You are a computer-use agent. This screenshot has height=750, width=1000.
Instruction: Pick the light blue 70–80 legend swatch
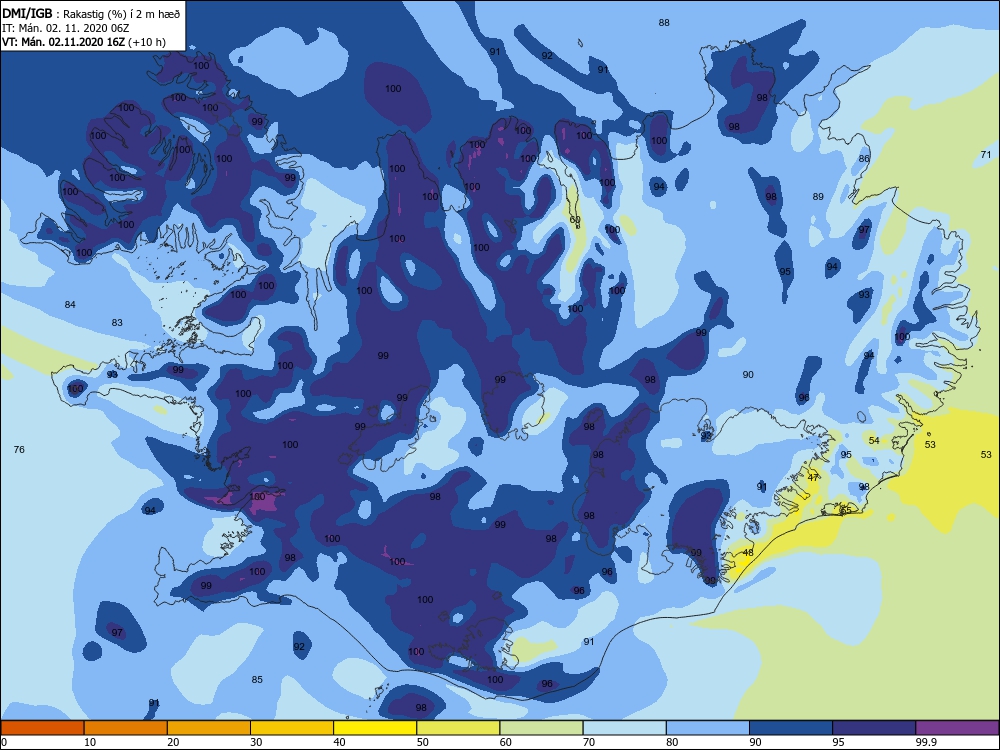(x=625, y=728)
